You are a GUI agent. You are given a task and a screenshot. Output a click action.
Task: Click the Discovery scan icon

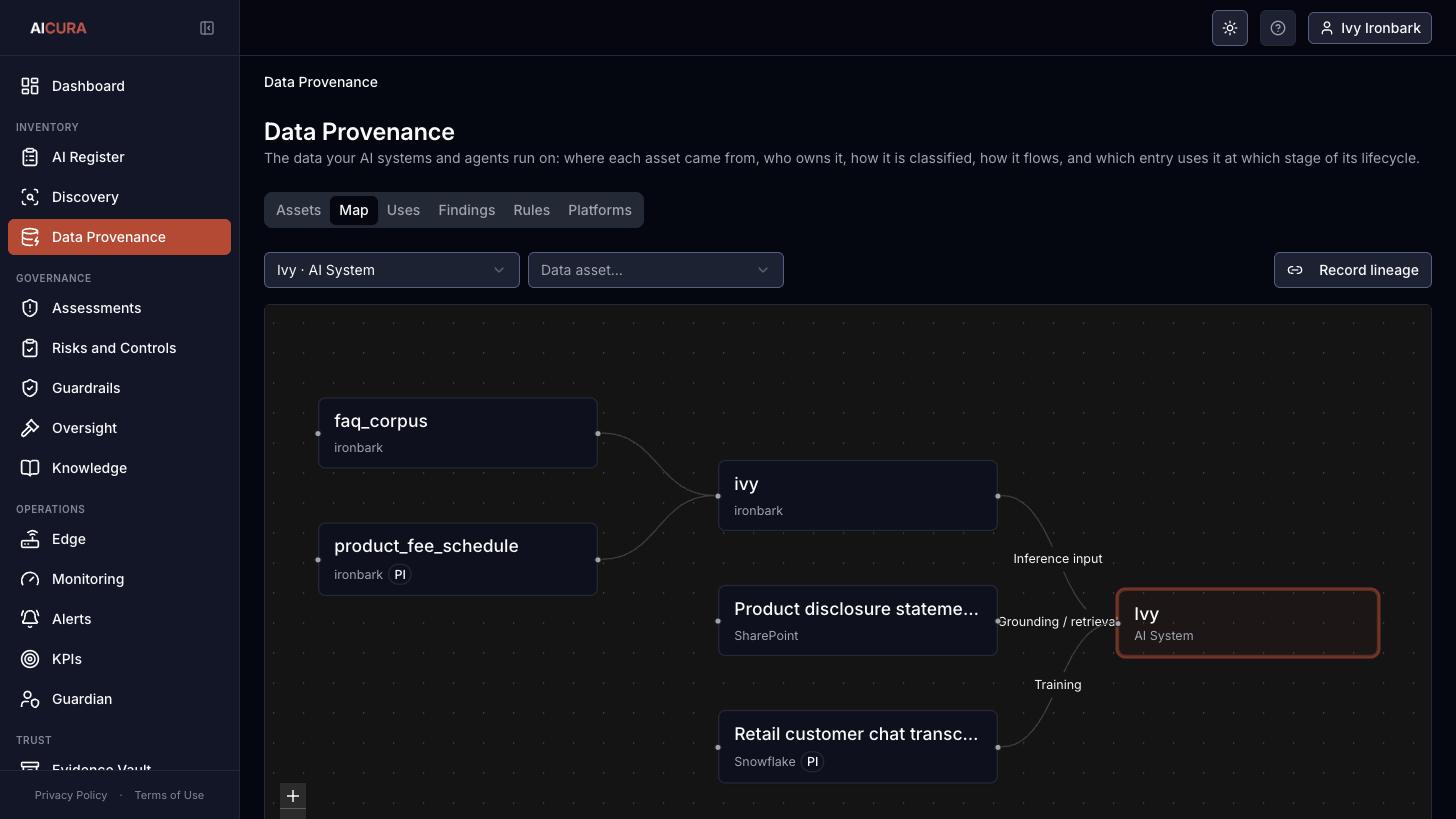click(x=30, y=197)
